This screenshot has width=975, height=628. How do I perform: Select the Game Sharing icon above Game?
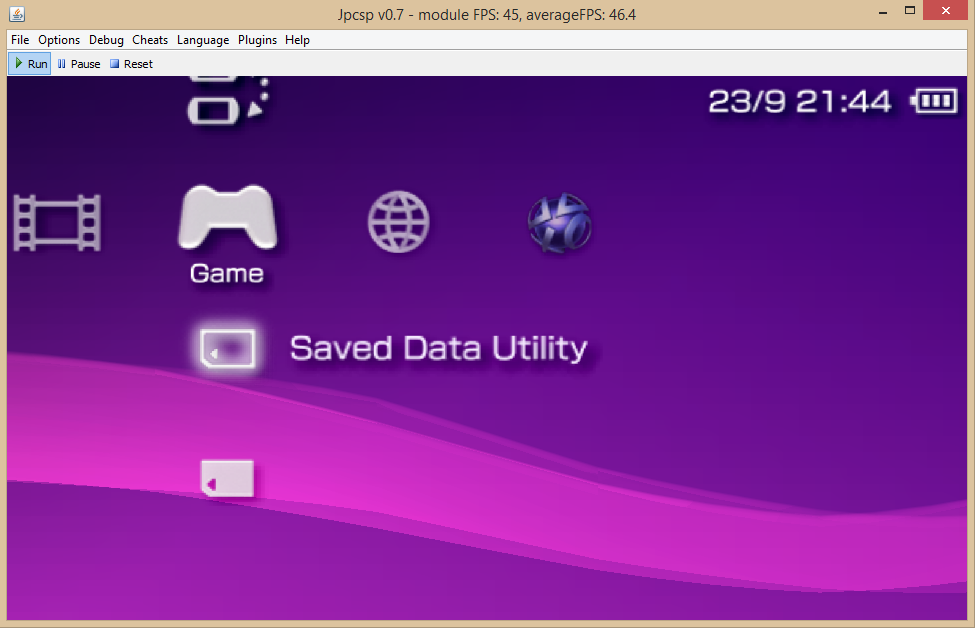click(x=228, y=101)
